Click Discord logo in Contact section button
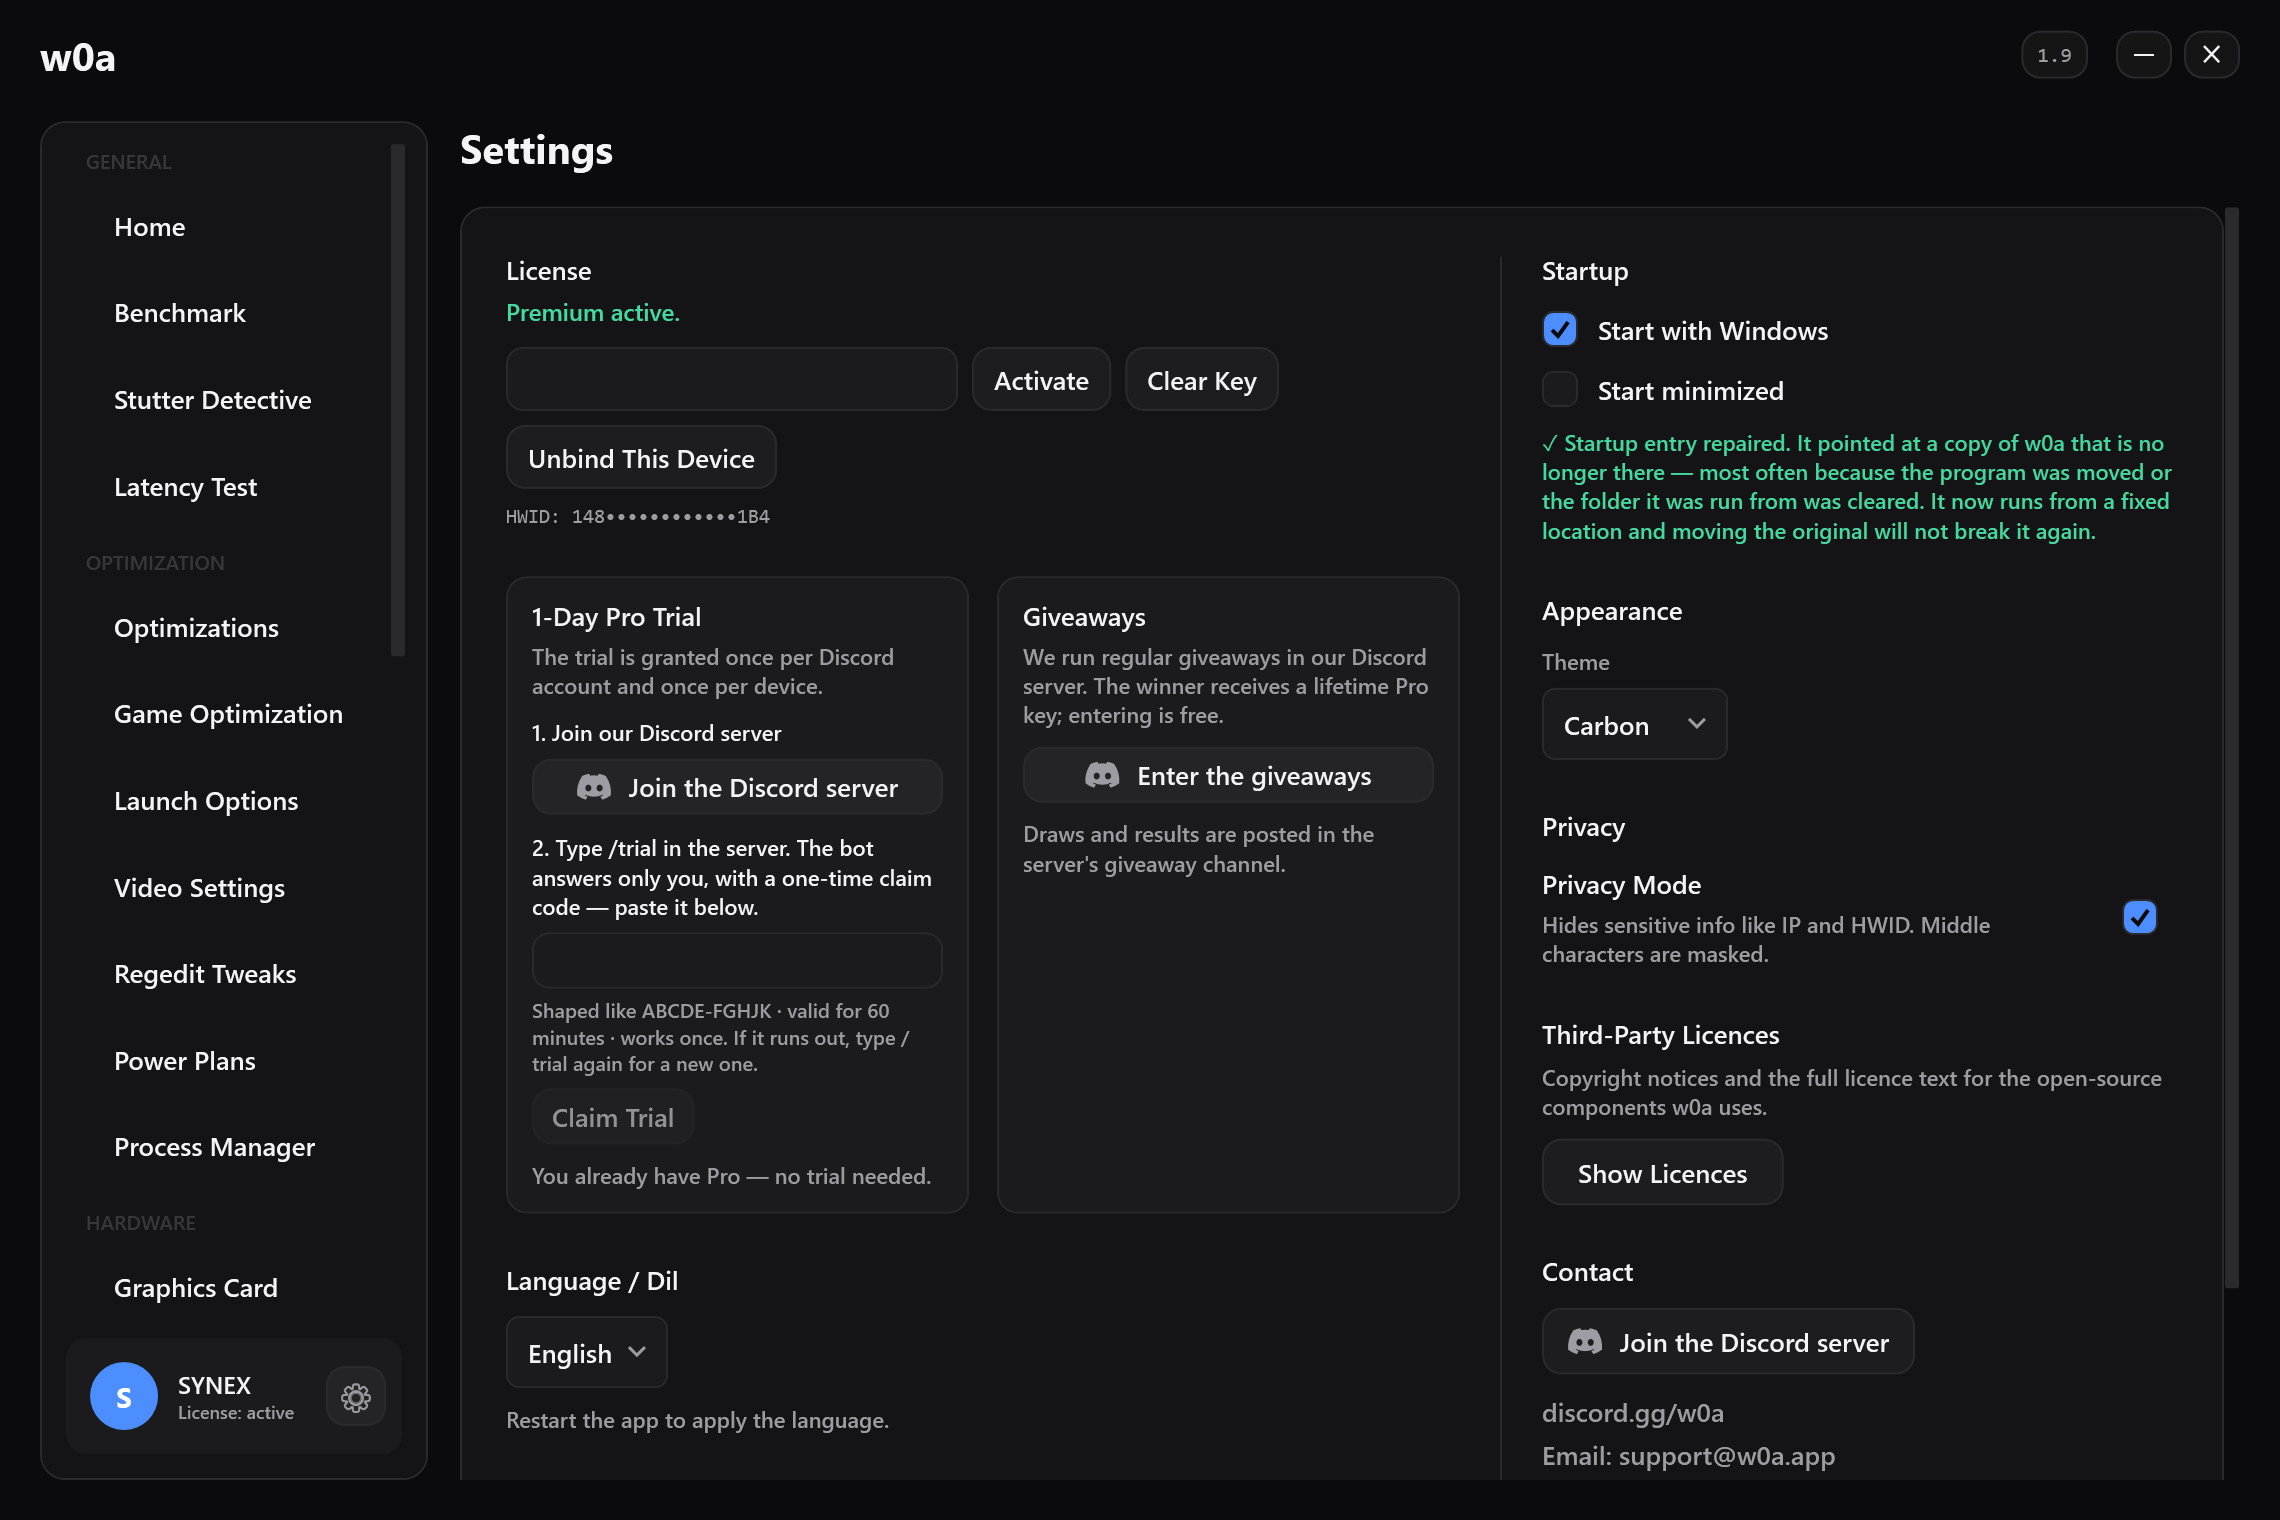This screenshot has height=1520, width=2280. [x=1585, y=1342]
